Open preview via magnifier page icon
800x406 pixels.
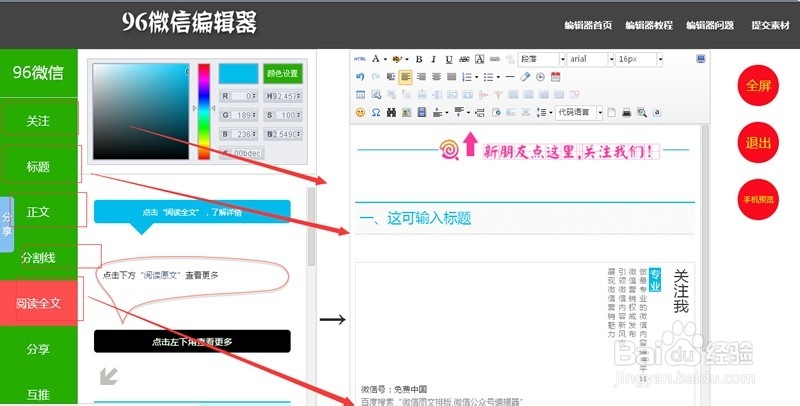tap(642, 113)
